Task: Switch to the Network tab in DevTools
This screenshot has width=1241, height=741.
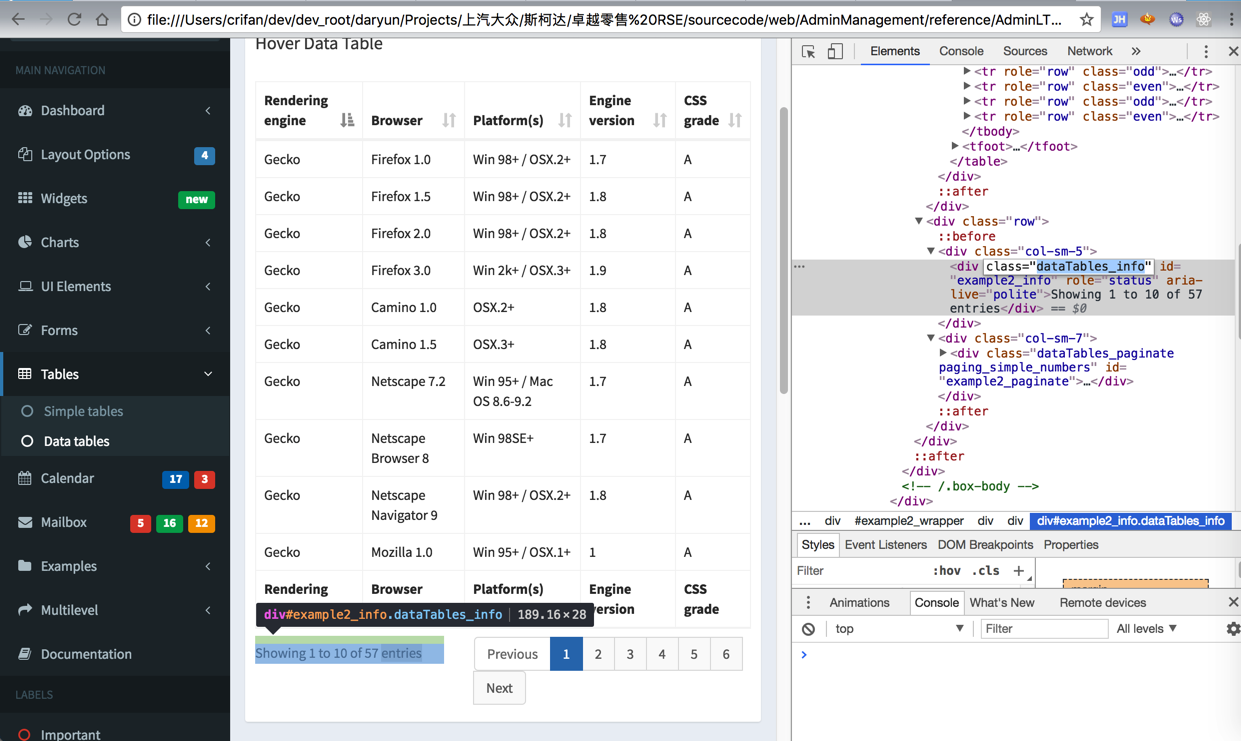Action: [1089, 51]
